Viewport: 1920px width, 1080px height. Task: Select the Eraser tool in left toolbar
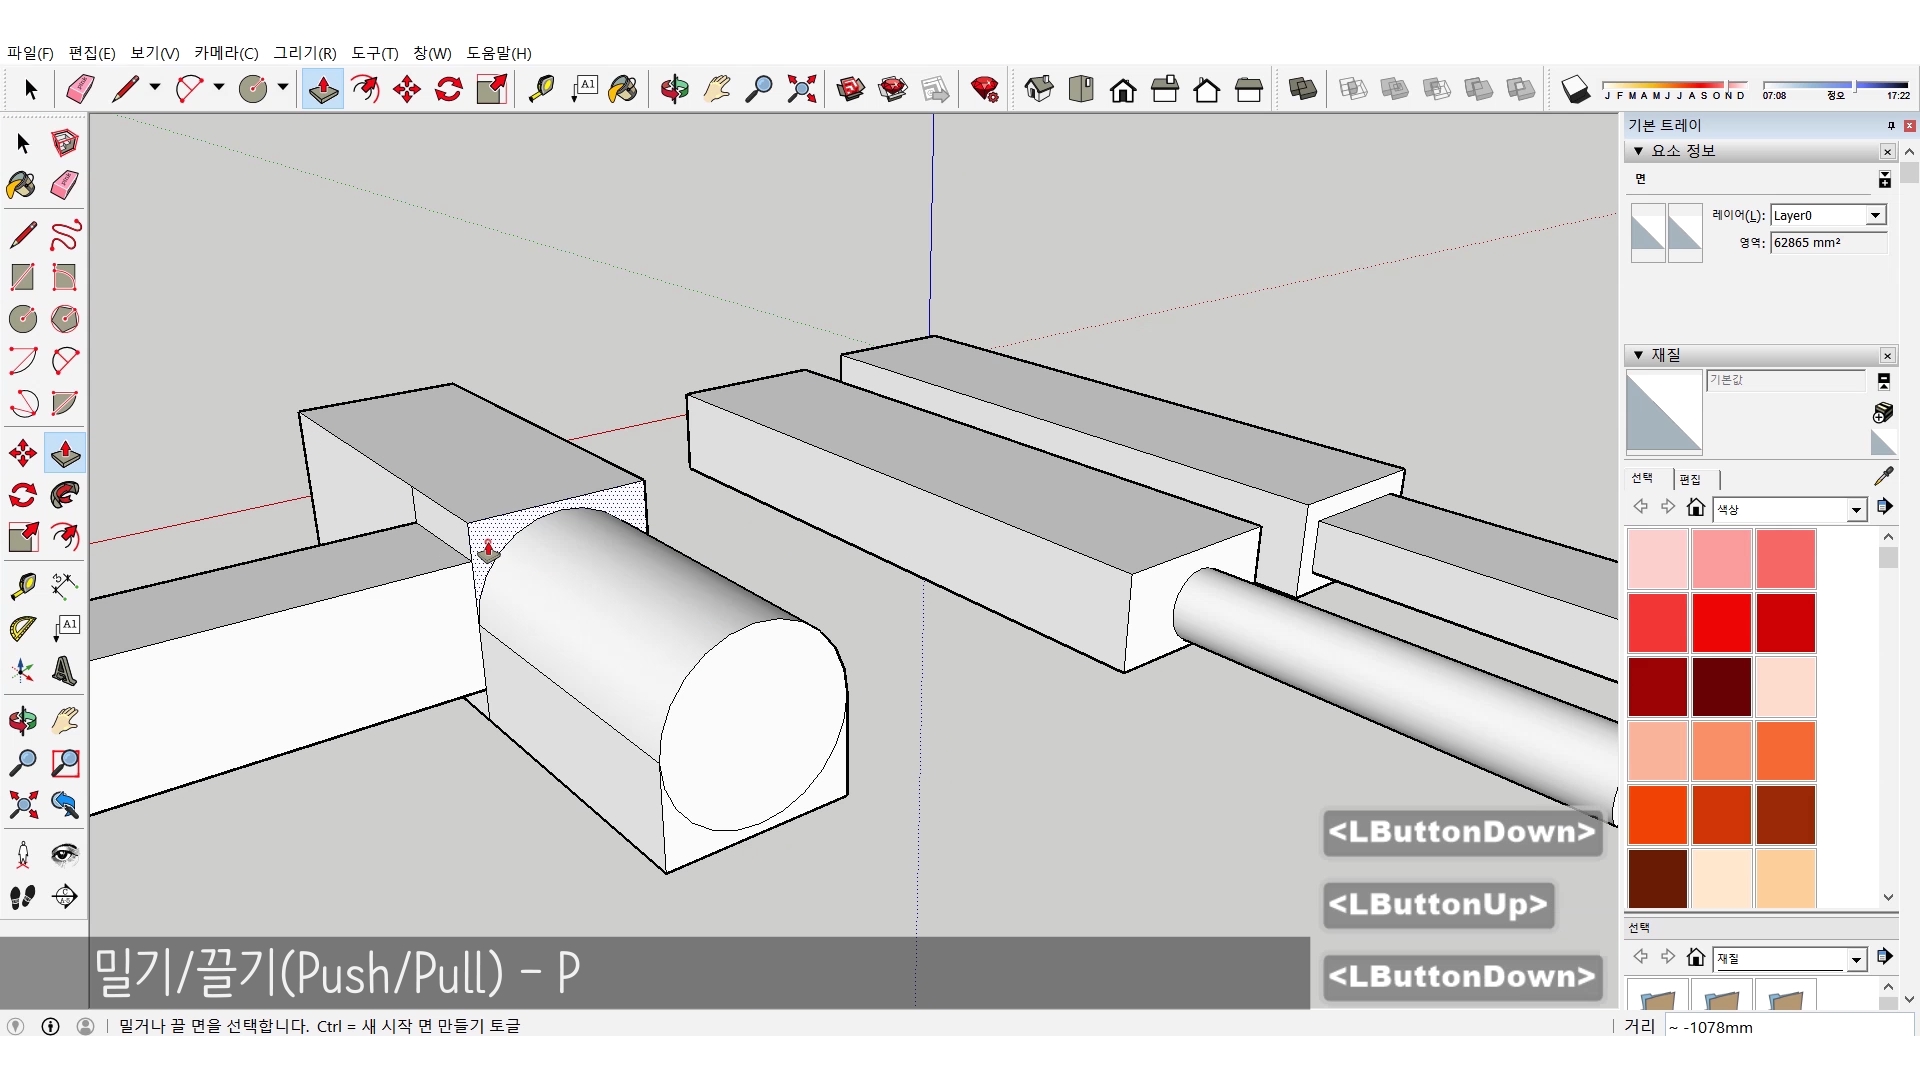point(64,185)
